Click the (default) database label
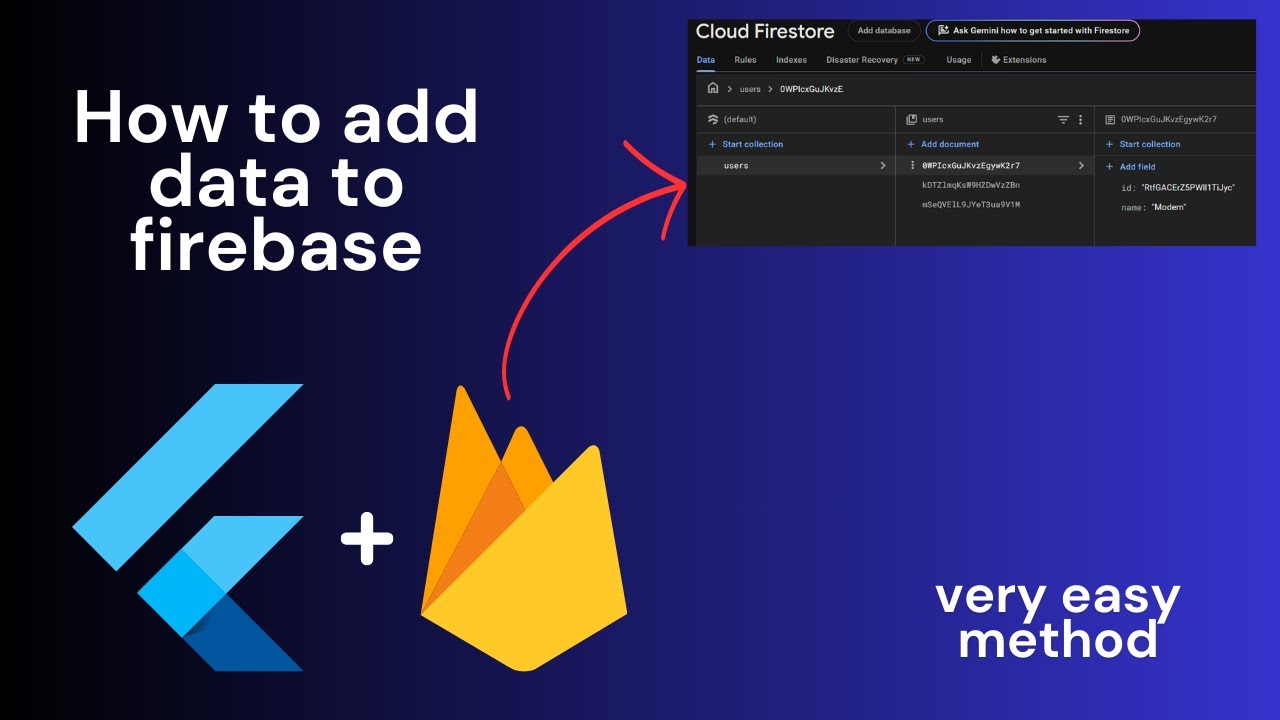Screen dimensions: 1280x720 740,119
